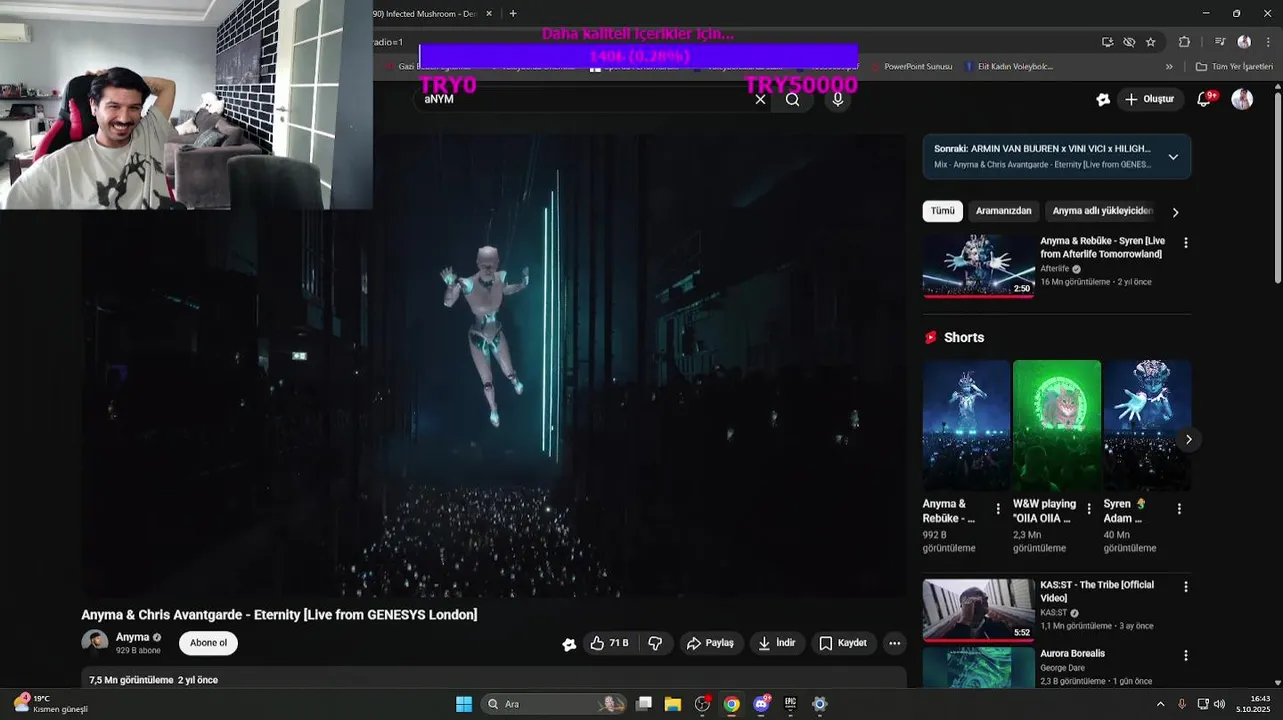This screenshot has width=1283, height=720.
Task: Click the YouTube search magnifier button
Action: coord(792,99)
